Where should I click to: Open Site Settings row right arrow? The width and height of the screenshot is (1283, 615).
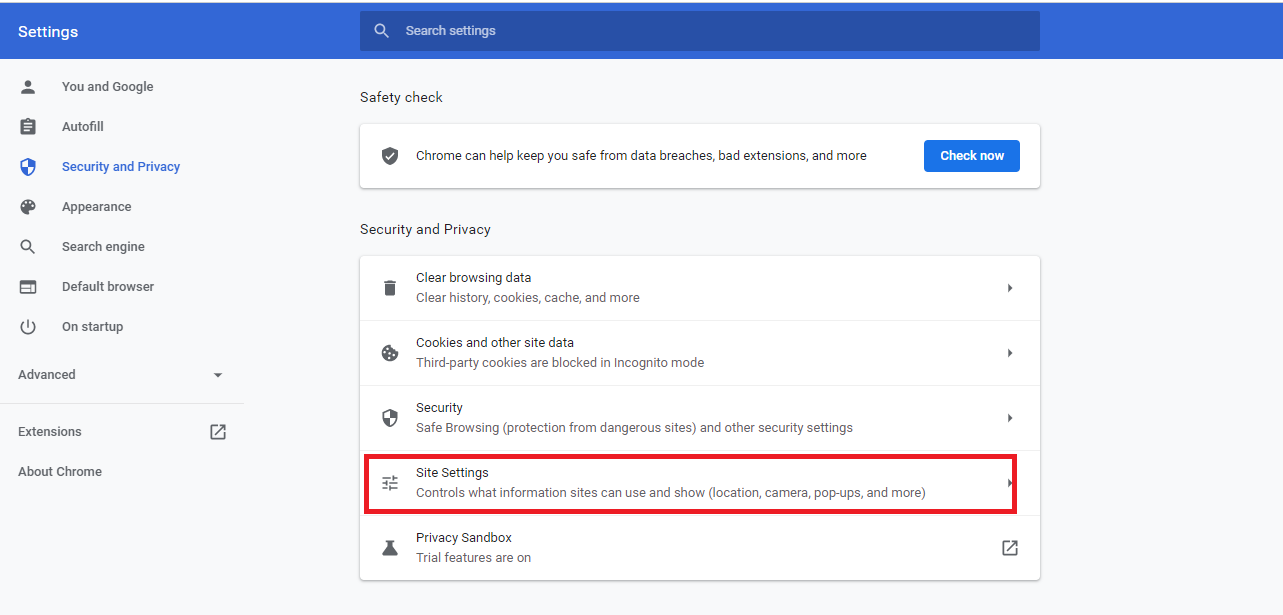click(1010, 483)
